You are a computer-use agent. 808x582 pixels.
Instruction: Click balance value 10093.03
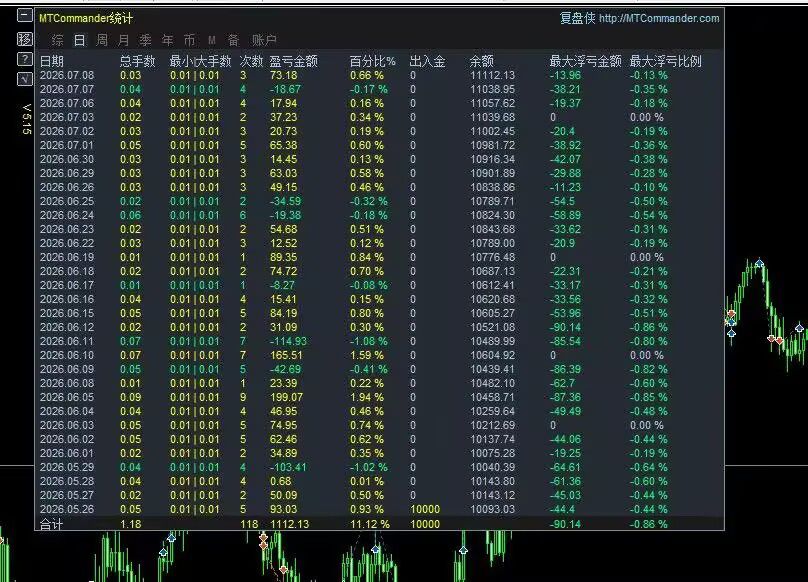point(493,509)
